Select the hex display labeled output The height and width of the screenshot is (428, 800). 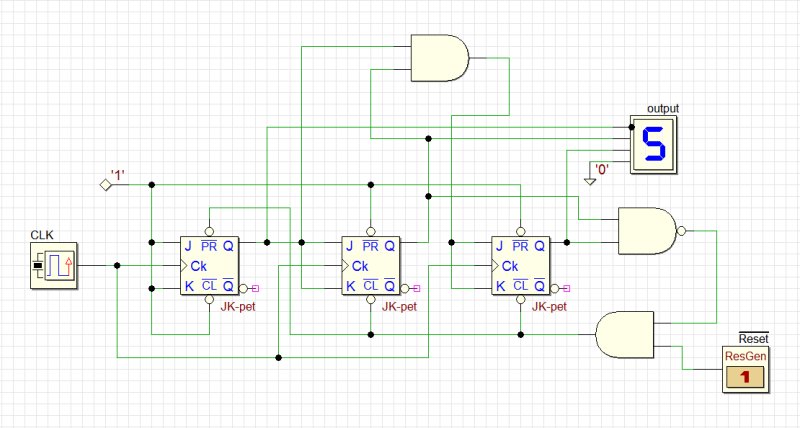(x=654, y=144)
